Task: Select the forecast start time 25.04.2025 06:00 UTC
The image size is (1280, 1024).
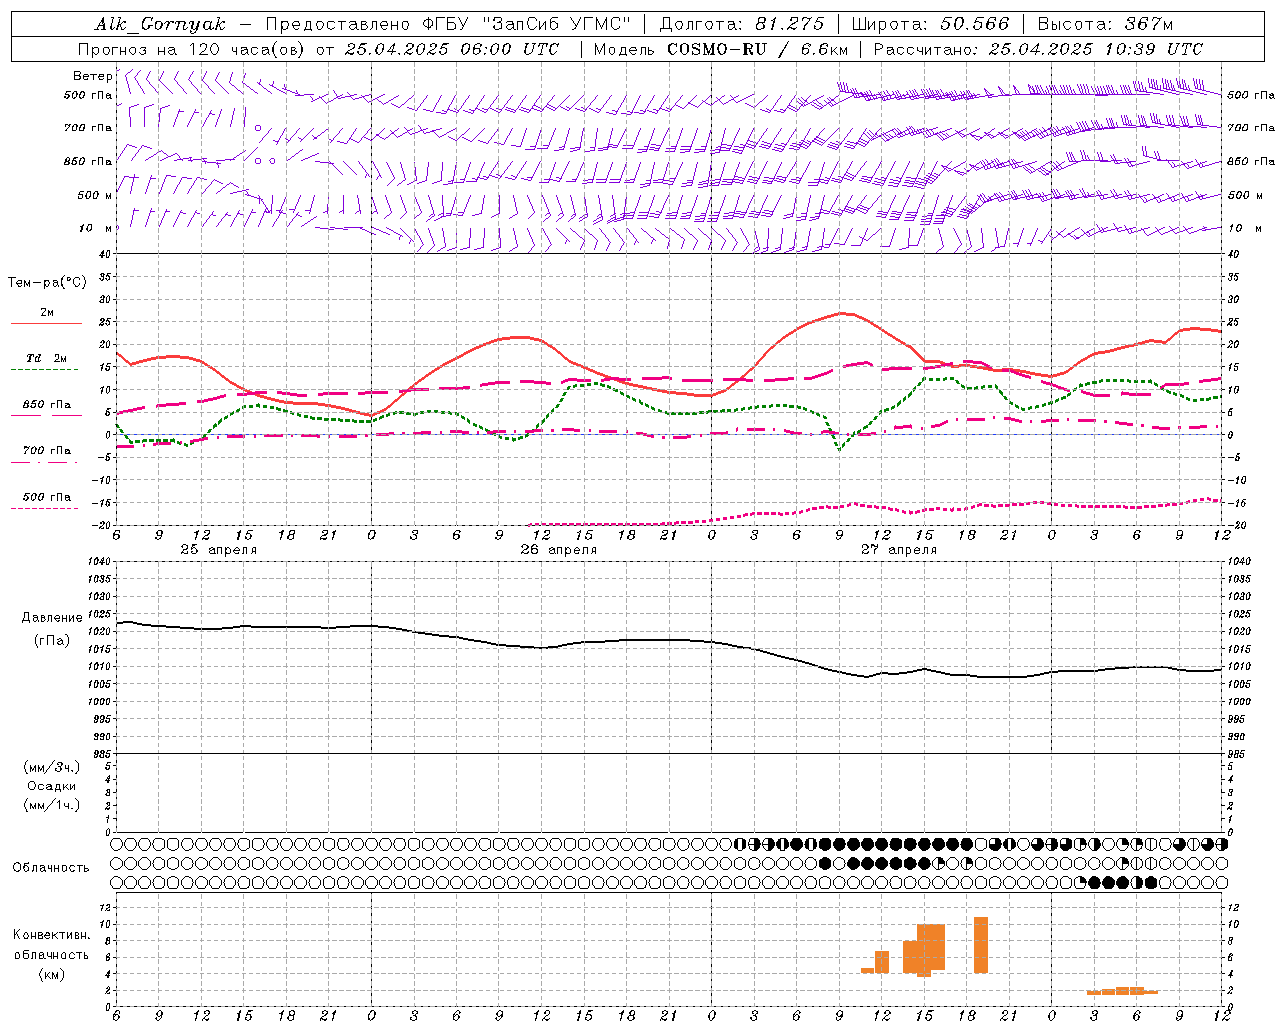Action: 451,49
